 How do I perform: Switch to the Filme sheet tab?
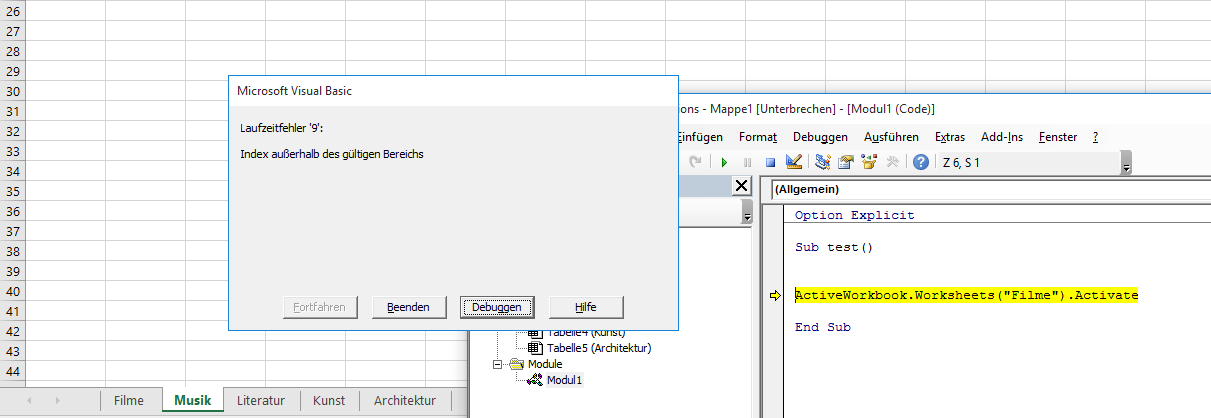[x=129, y=401]
